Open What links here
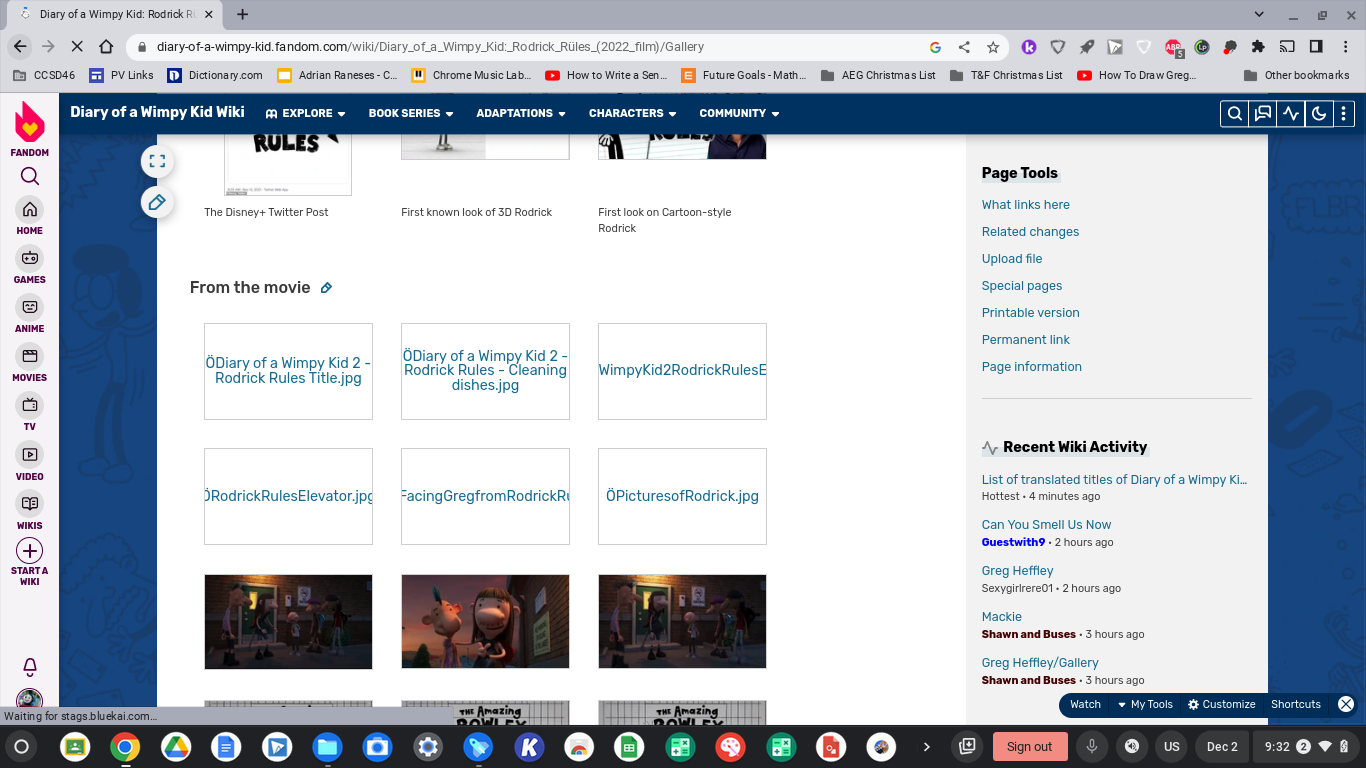1366x768 pixels. [1025, 204]
